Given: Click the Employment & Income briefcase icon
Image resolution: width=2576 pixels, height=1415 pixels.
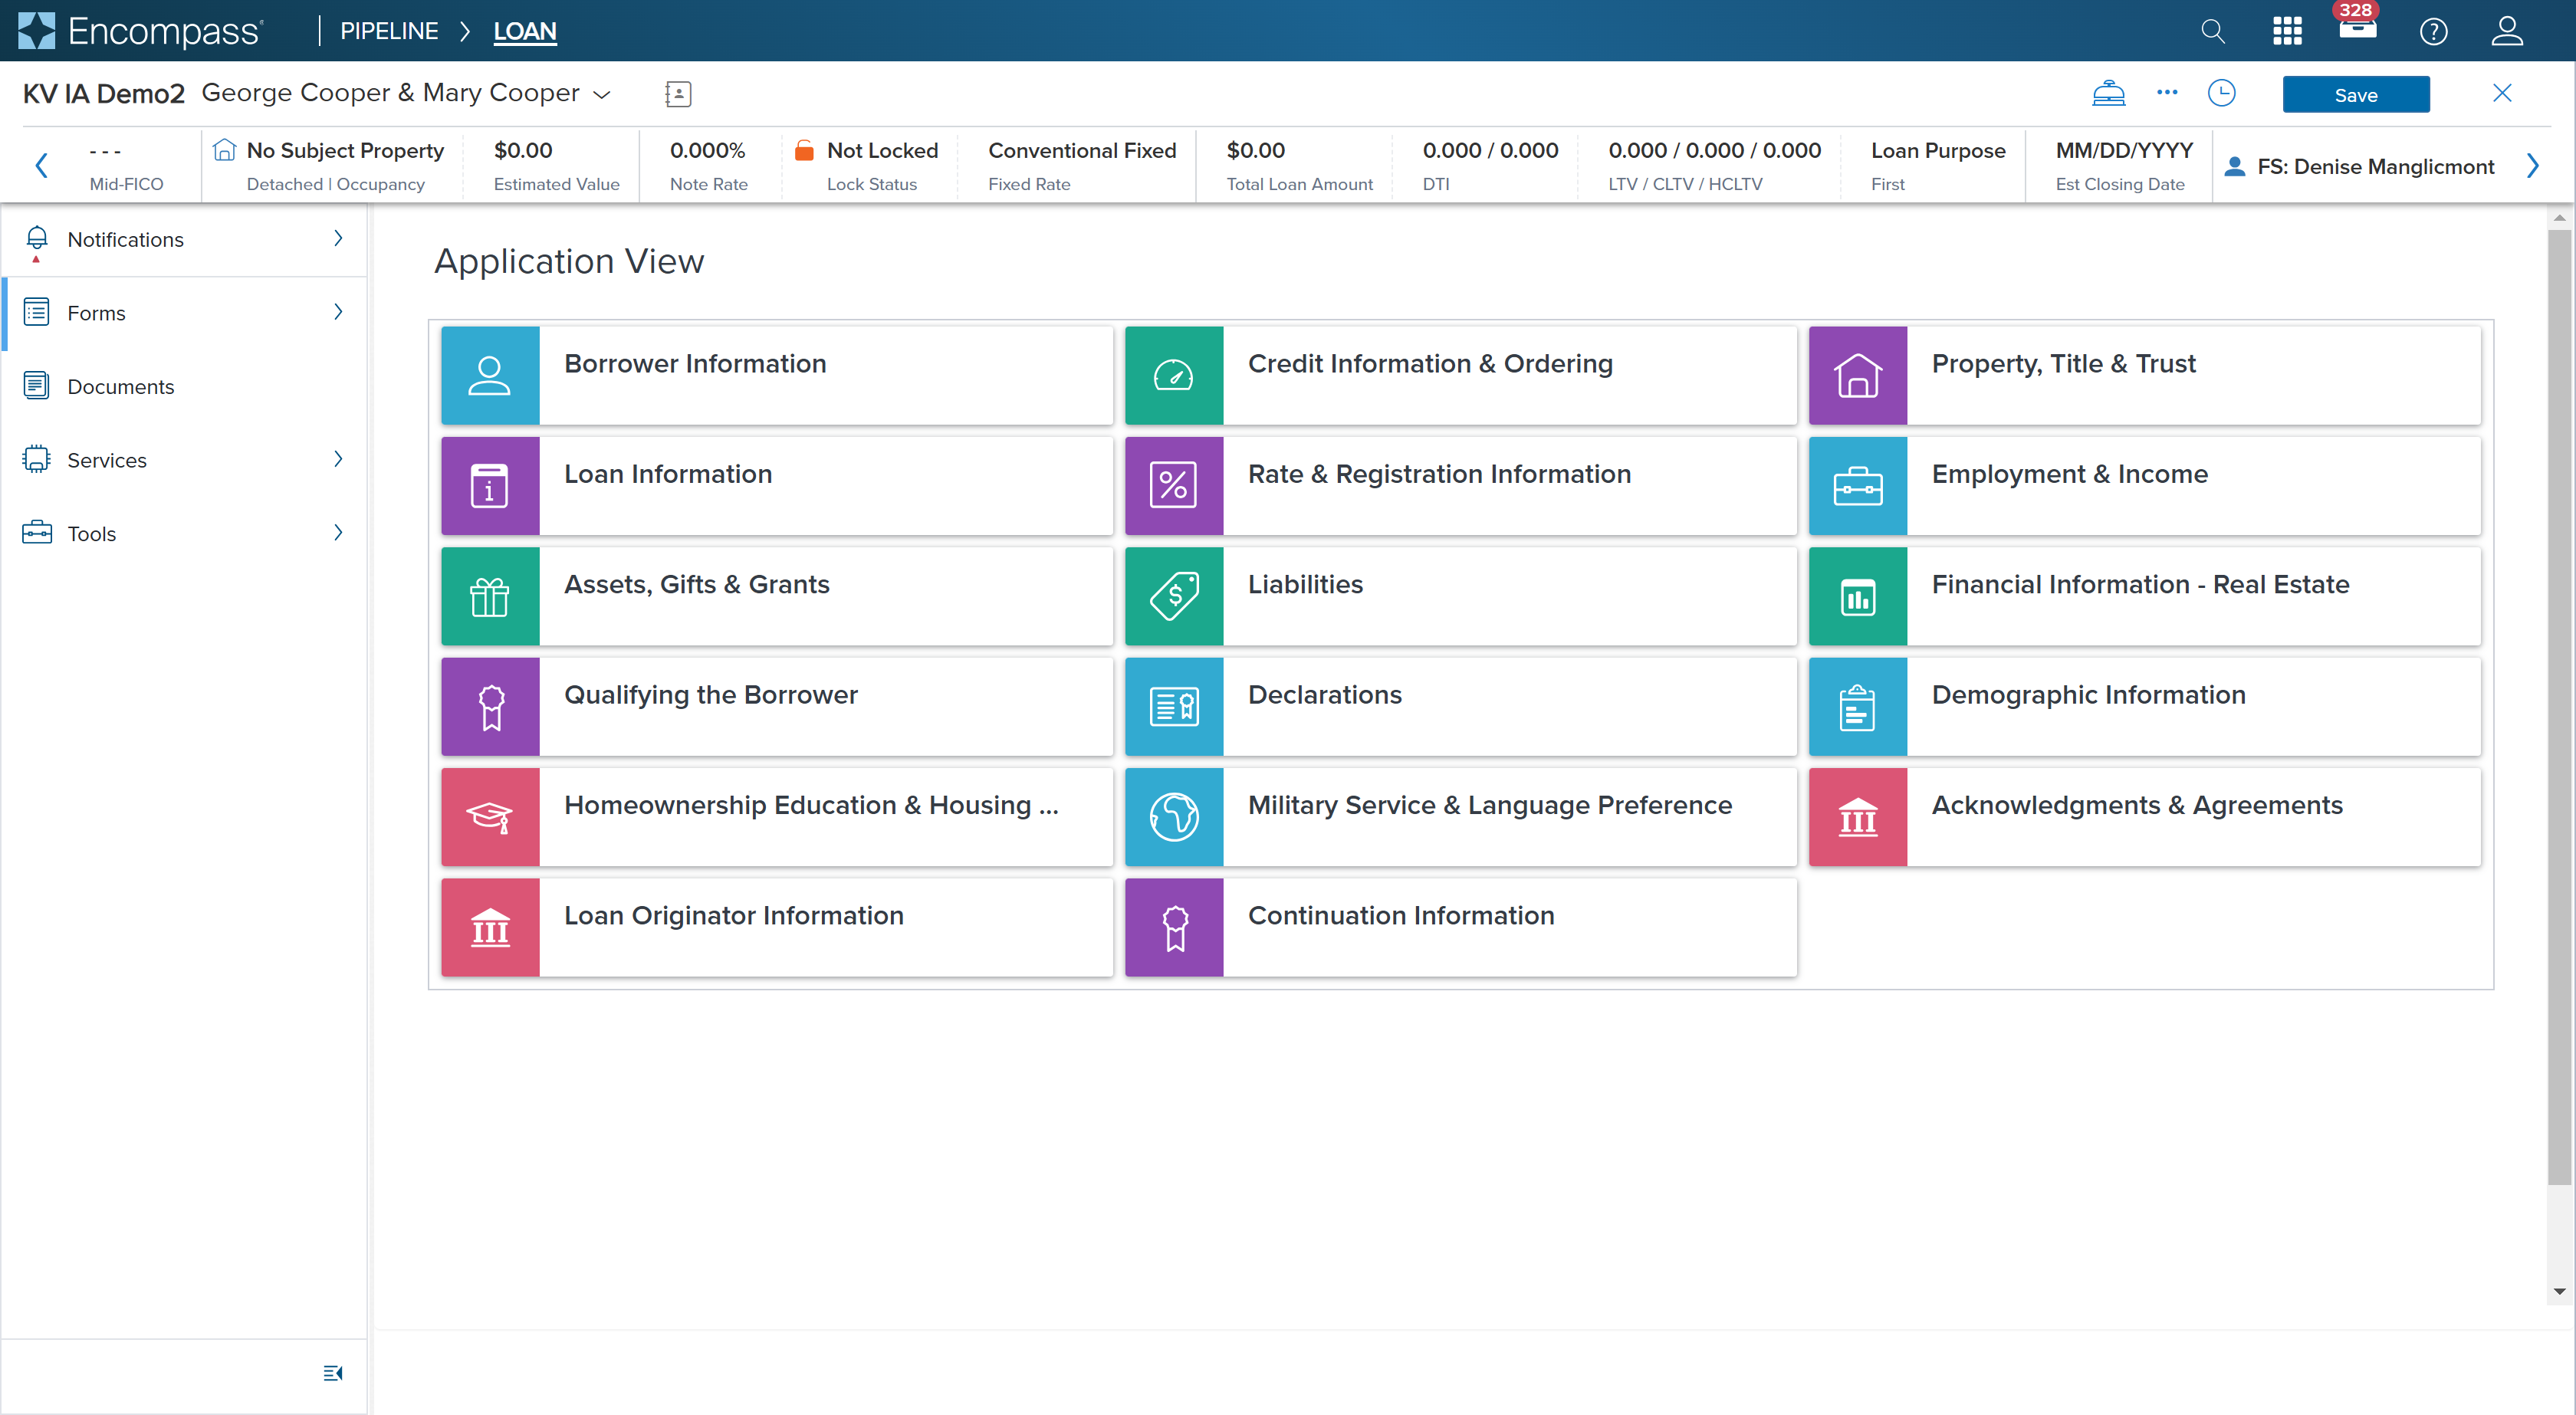Looking at the screenshot, I should [x=1858, y=486].
